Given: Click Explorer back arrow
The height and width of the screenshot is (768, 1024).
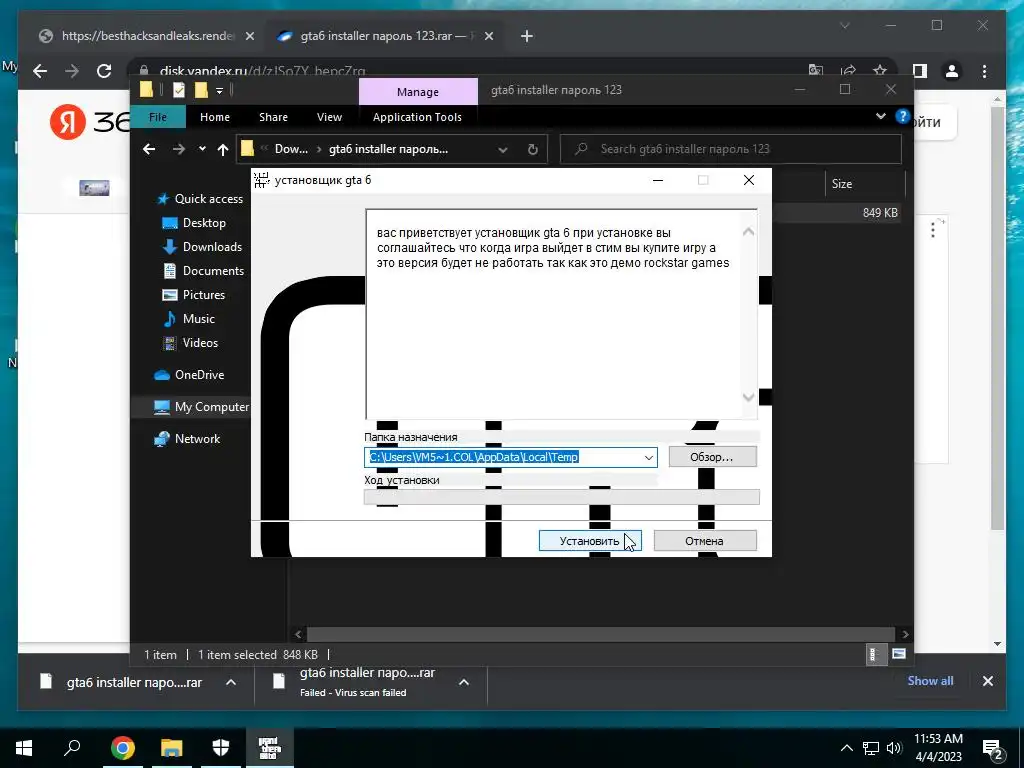Looking at the screenshot, I should [149, 150].
